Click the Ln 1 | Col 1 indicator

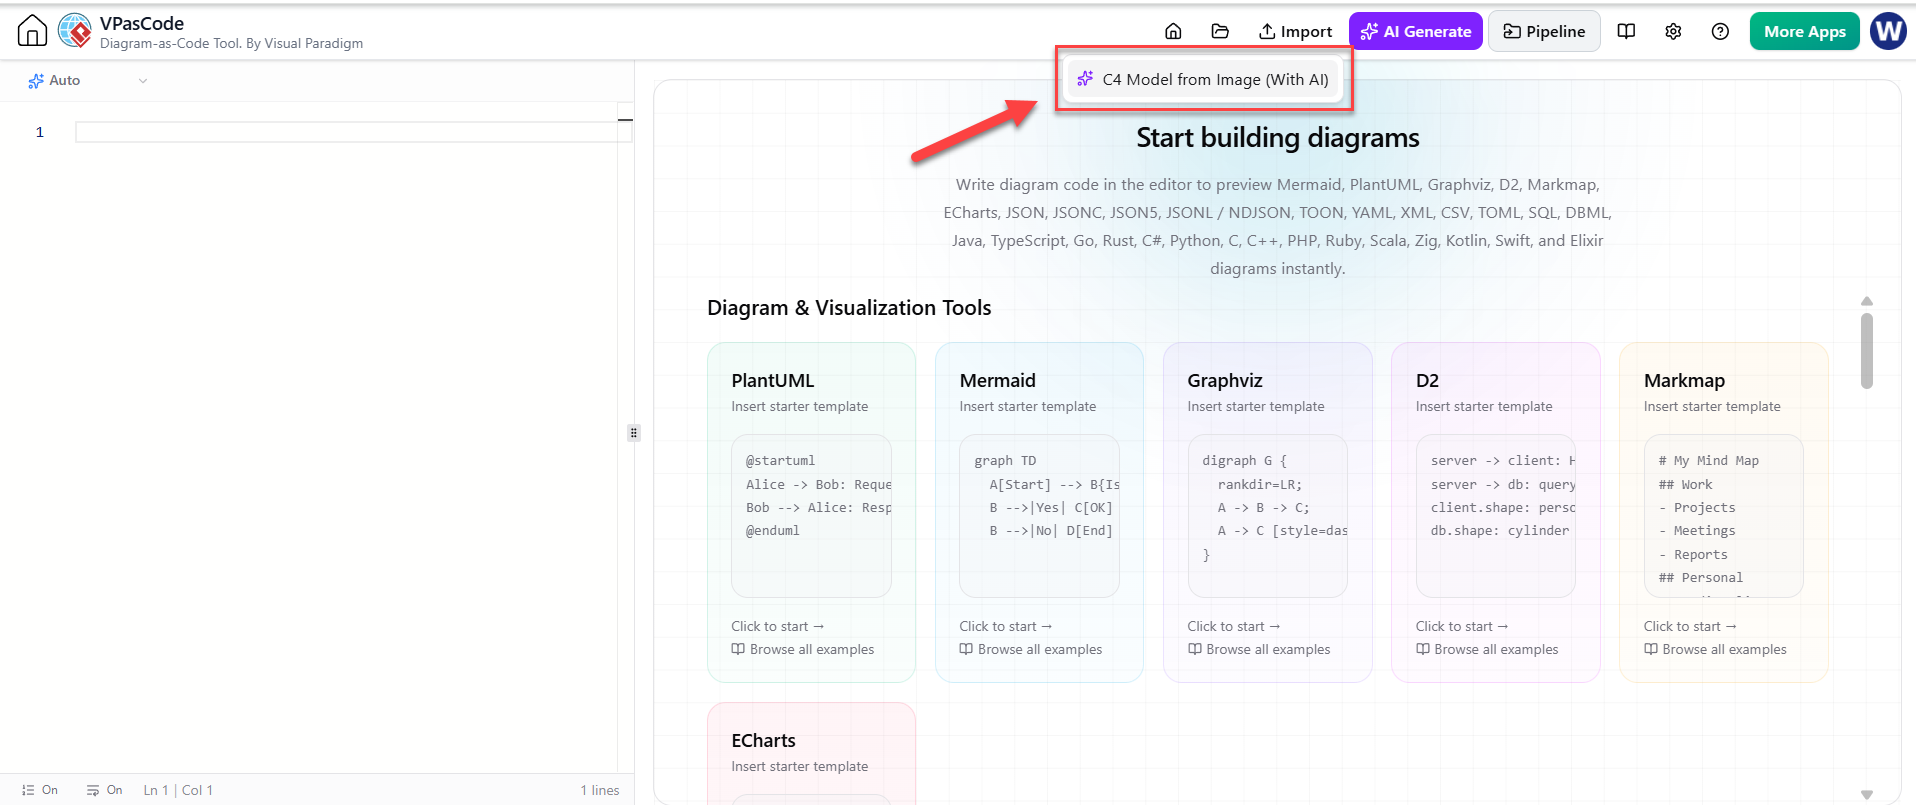pyautogui.click(x=178, y=790)
